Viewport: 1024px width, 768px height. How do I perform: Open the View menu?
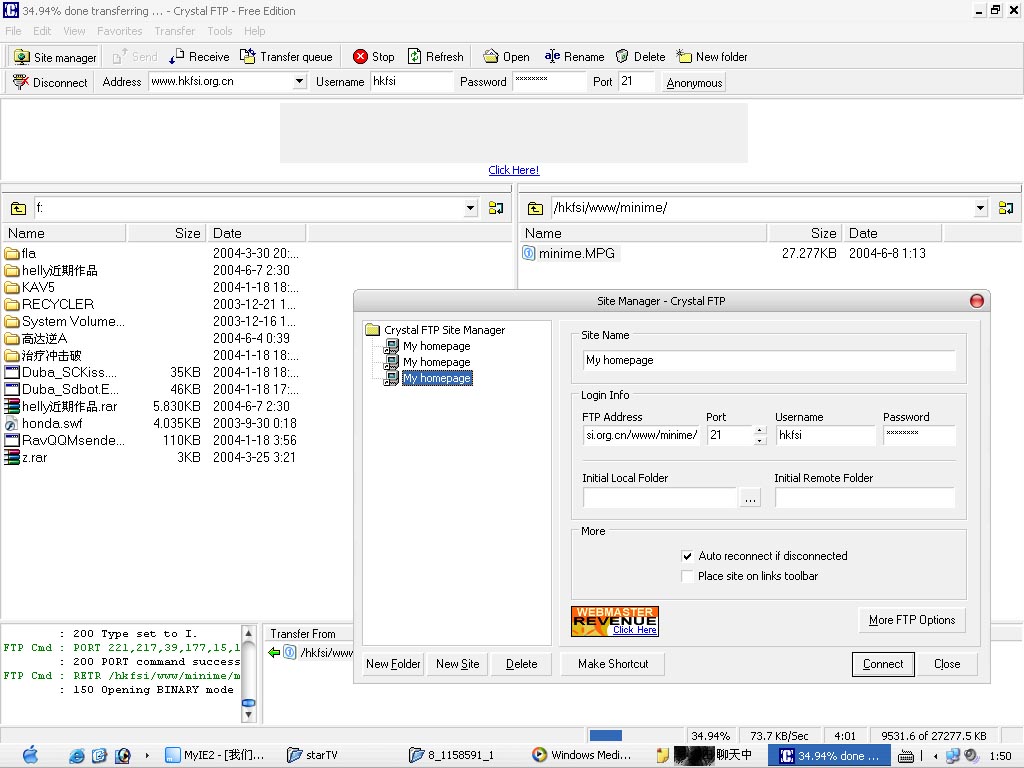pos(74,31)
